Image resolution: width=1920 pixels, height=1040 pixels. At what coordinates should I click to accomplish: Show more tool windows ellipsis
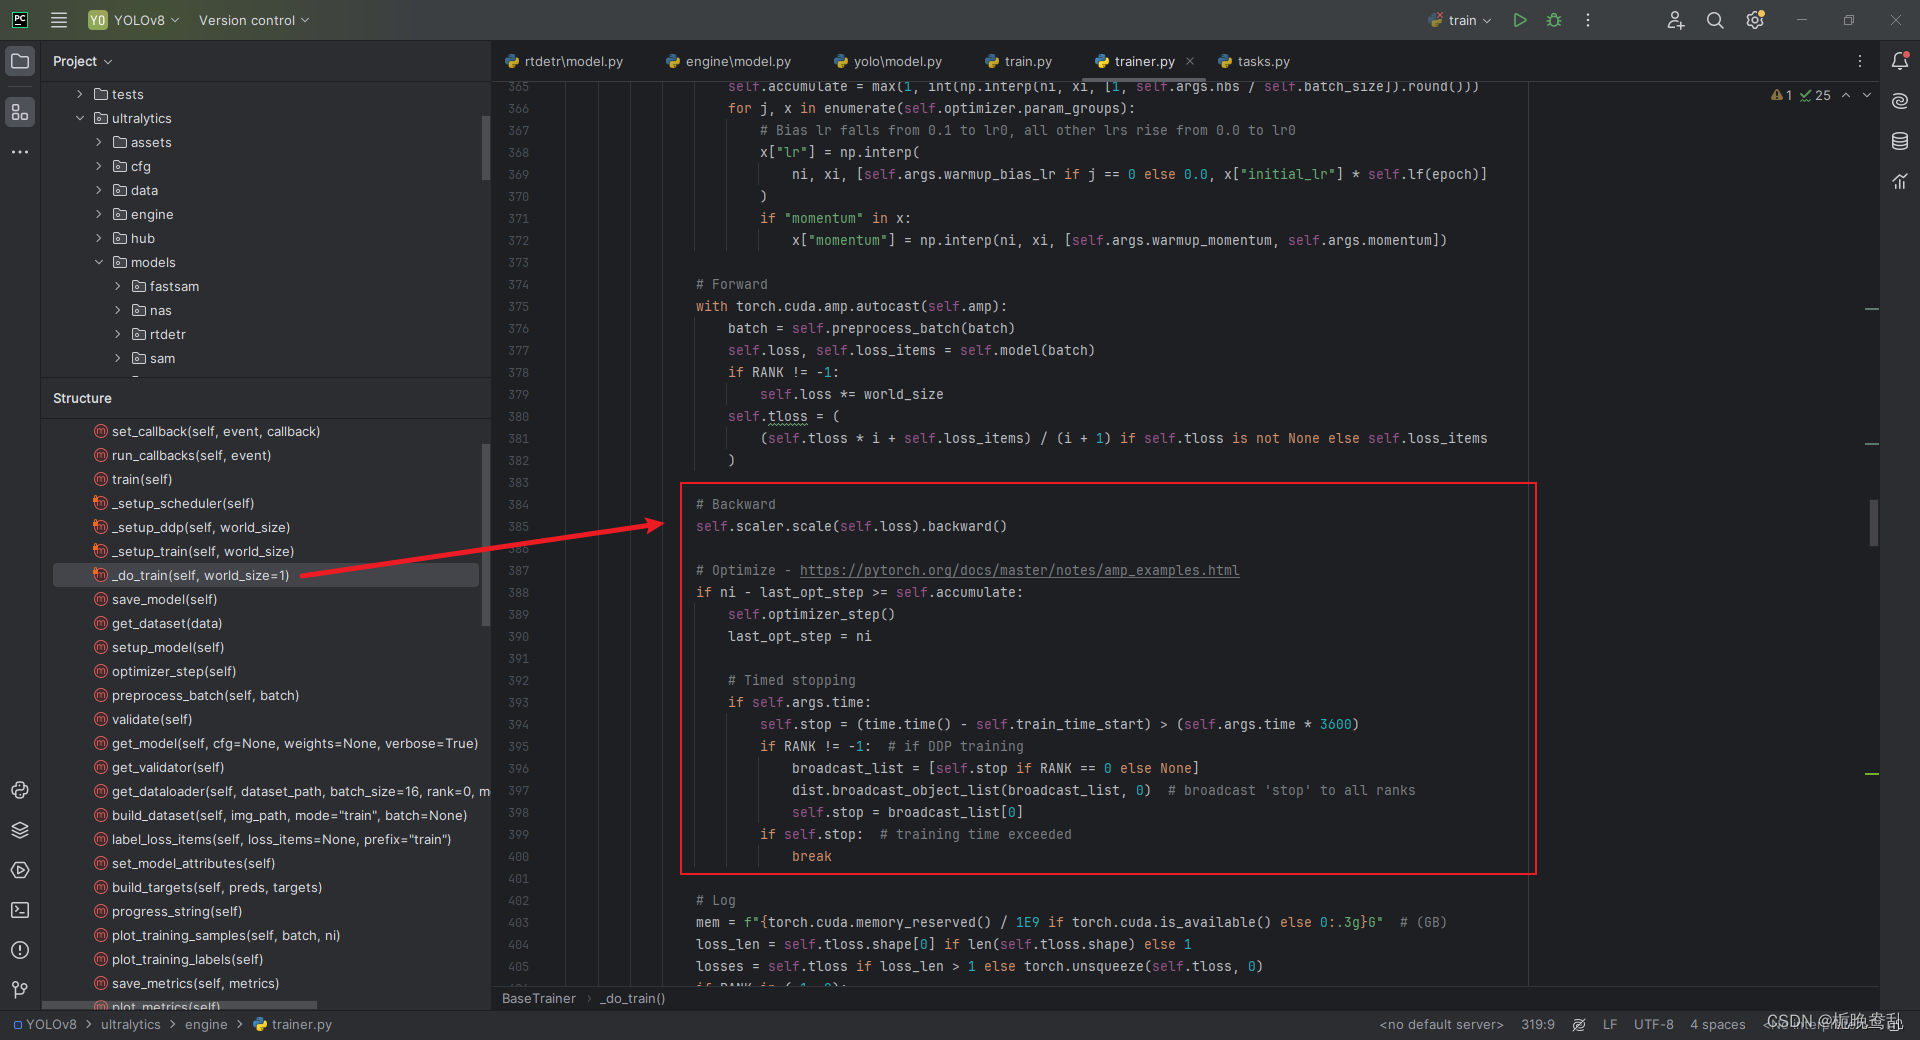click(x=20, y=152)
